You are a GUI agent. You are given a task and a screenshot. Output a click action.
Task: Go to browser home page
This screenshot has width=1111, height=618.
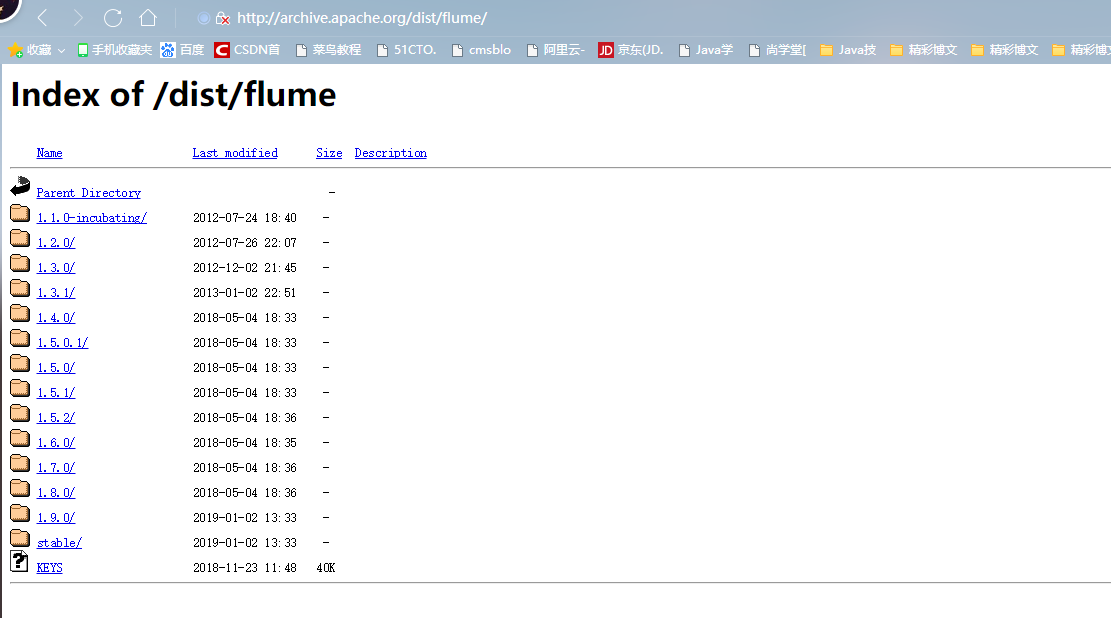tap(146, 17)
